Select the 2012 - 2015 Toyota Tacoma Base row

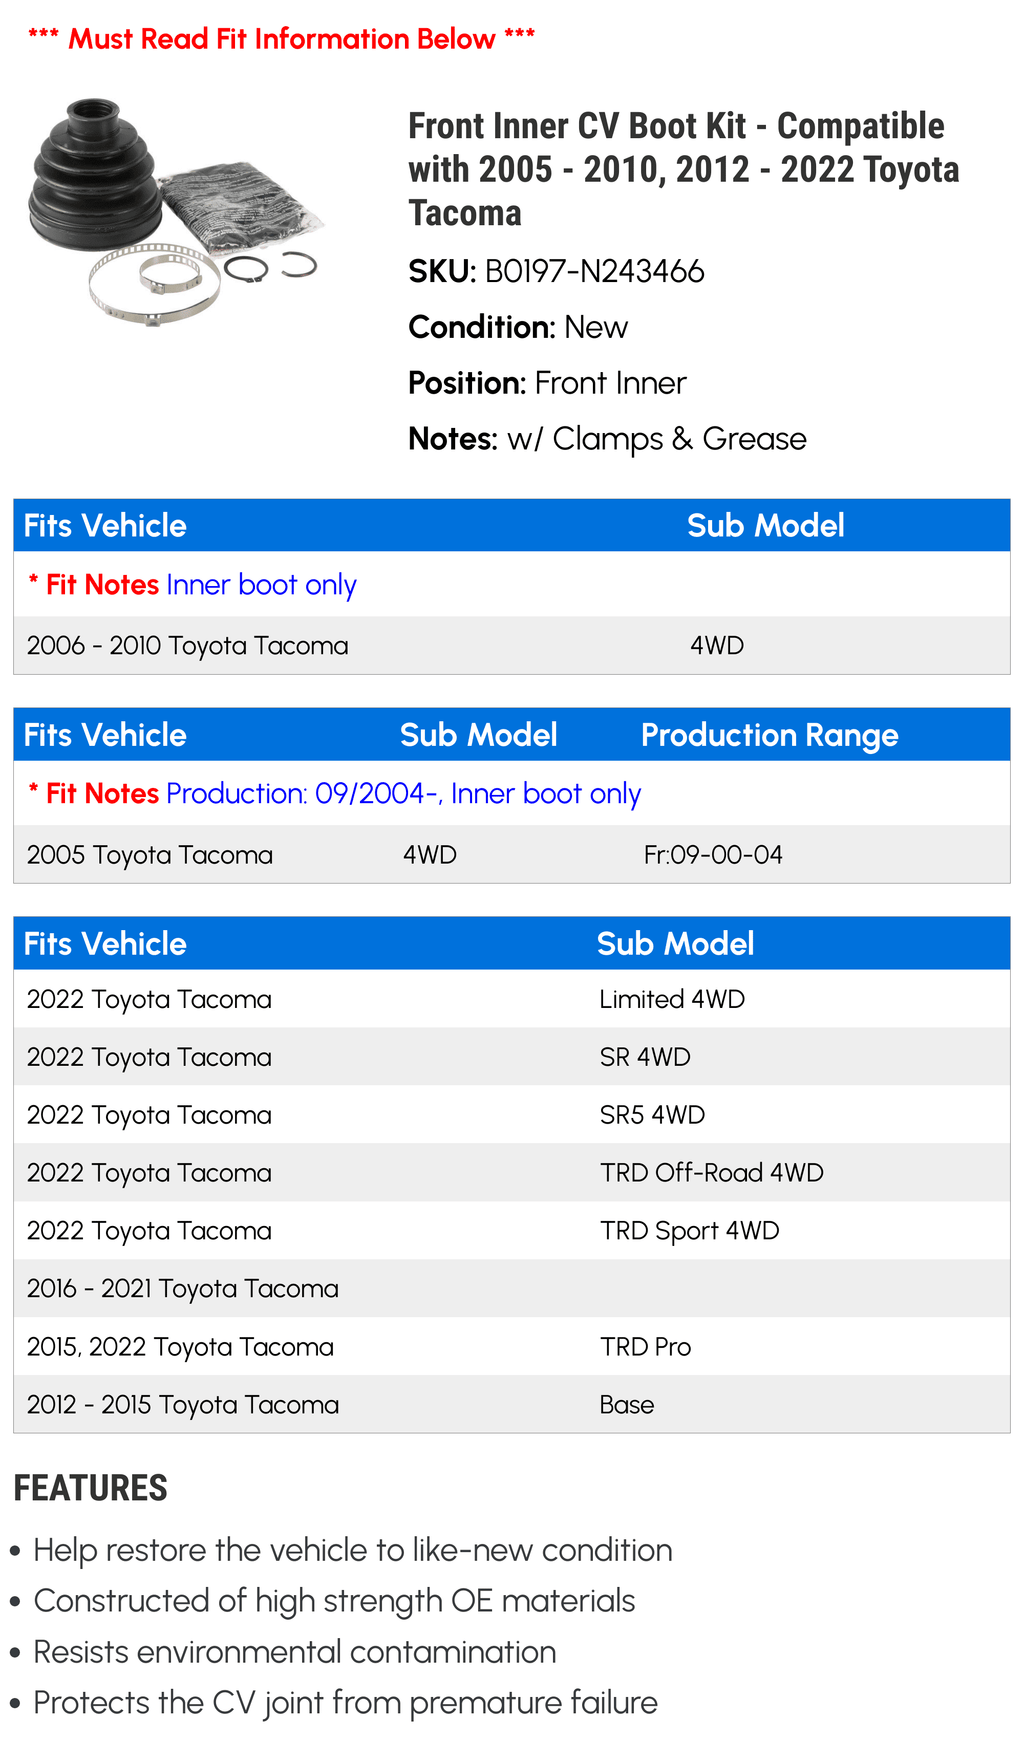click(511, 1405)
